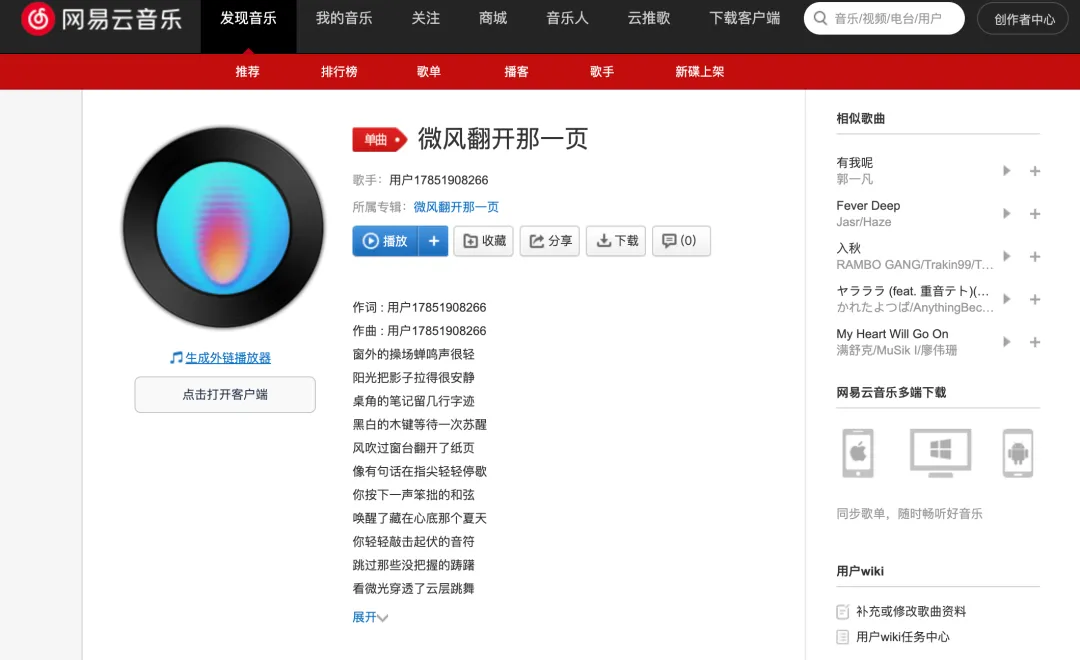Click the 创作者中心 button
The image size is (1080, 660).
(1024, 19)
